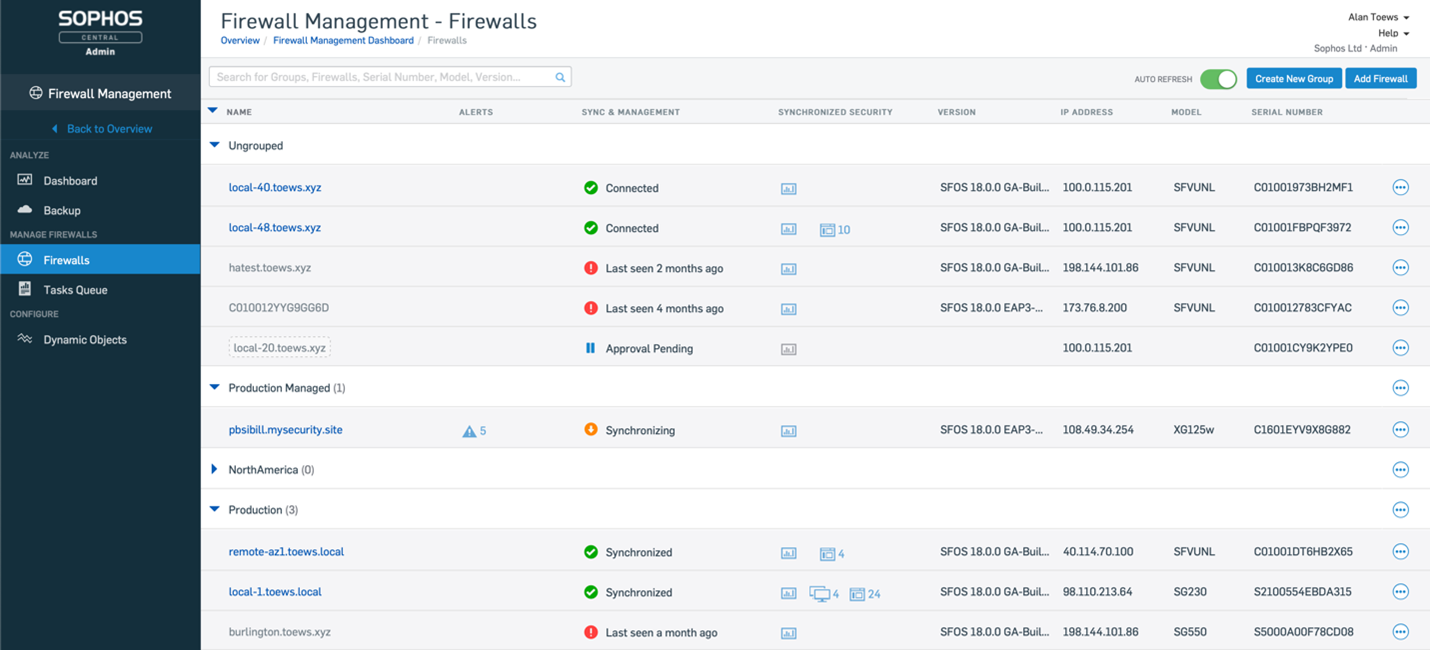
Task: Click the Add Firewall button
Action: tap(1380, 79)
